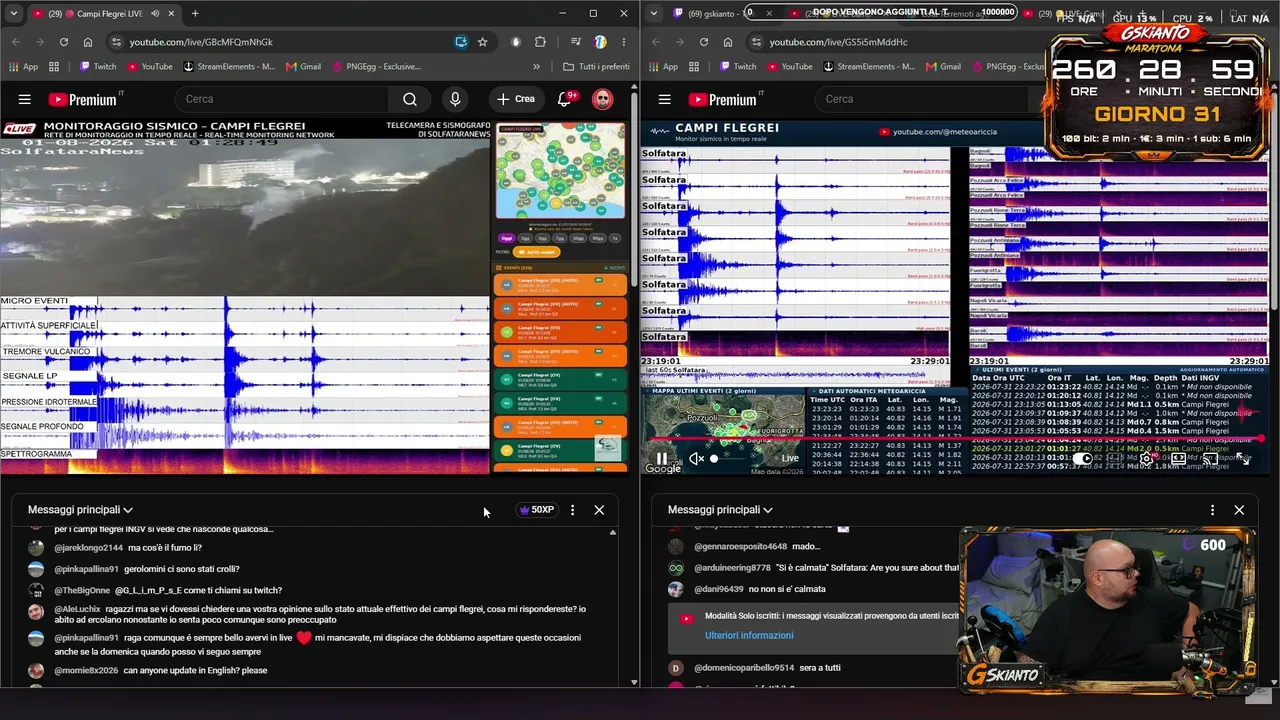Open Gmail bookmark in right browser
The width and height of the screenshot is (1280, 720).
pyautogui.click(x=943, y=67)
